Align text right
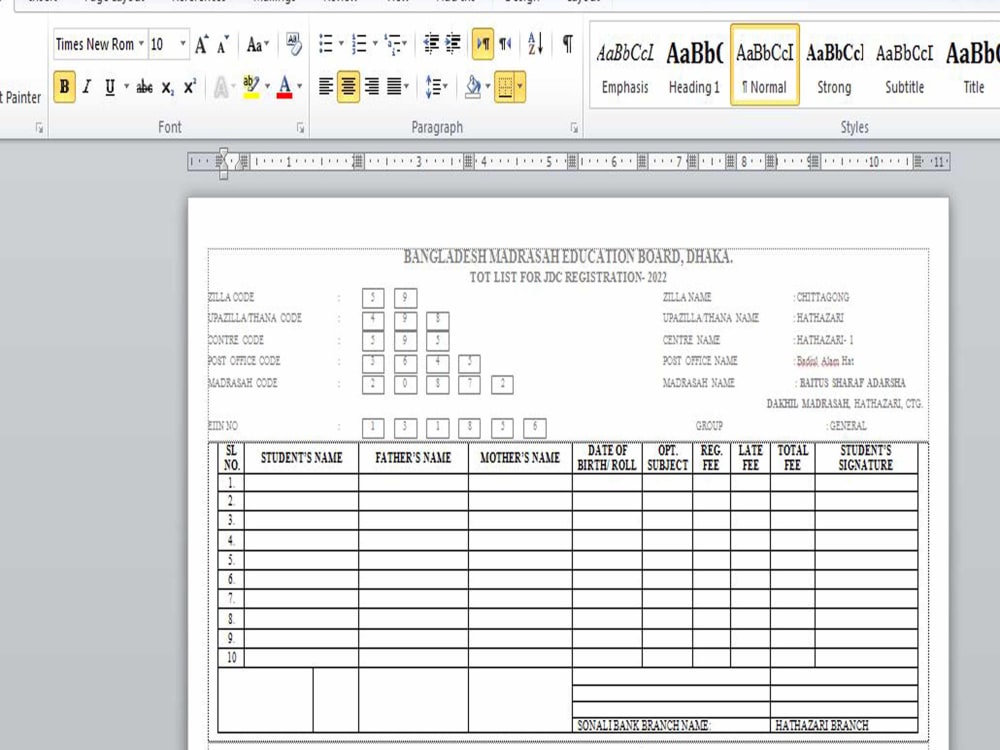 [x=372, y=87]
